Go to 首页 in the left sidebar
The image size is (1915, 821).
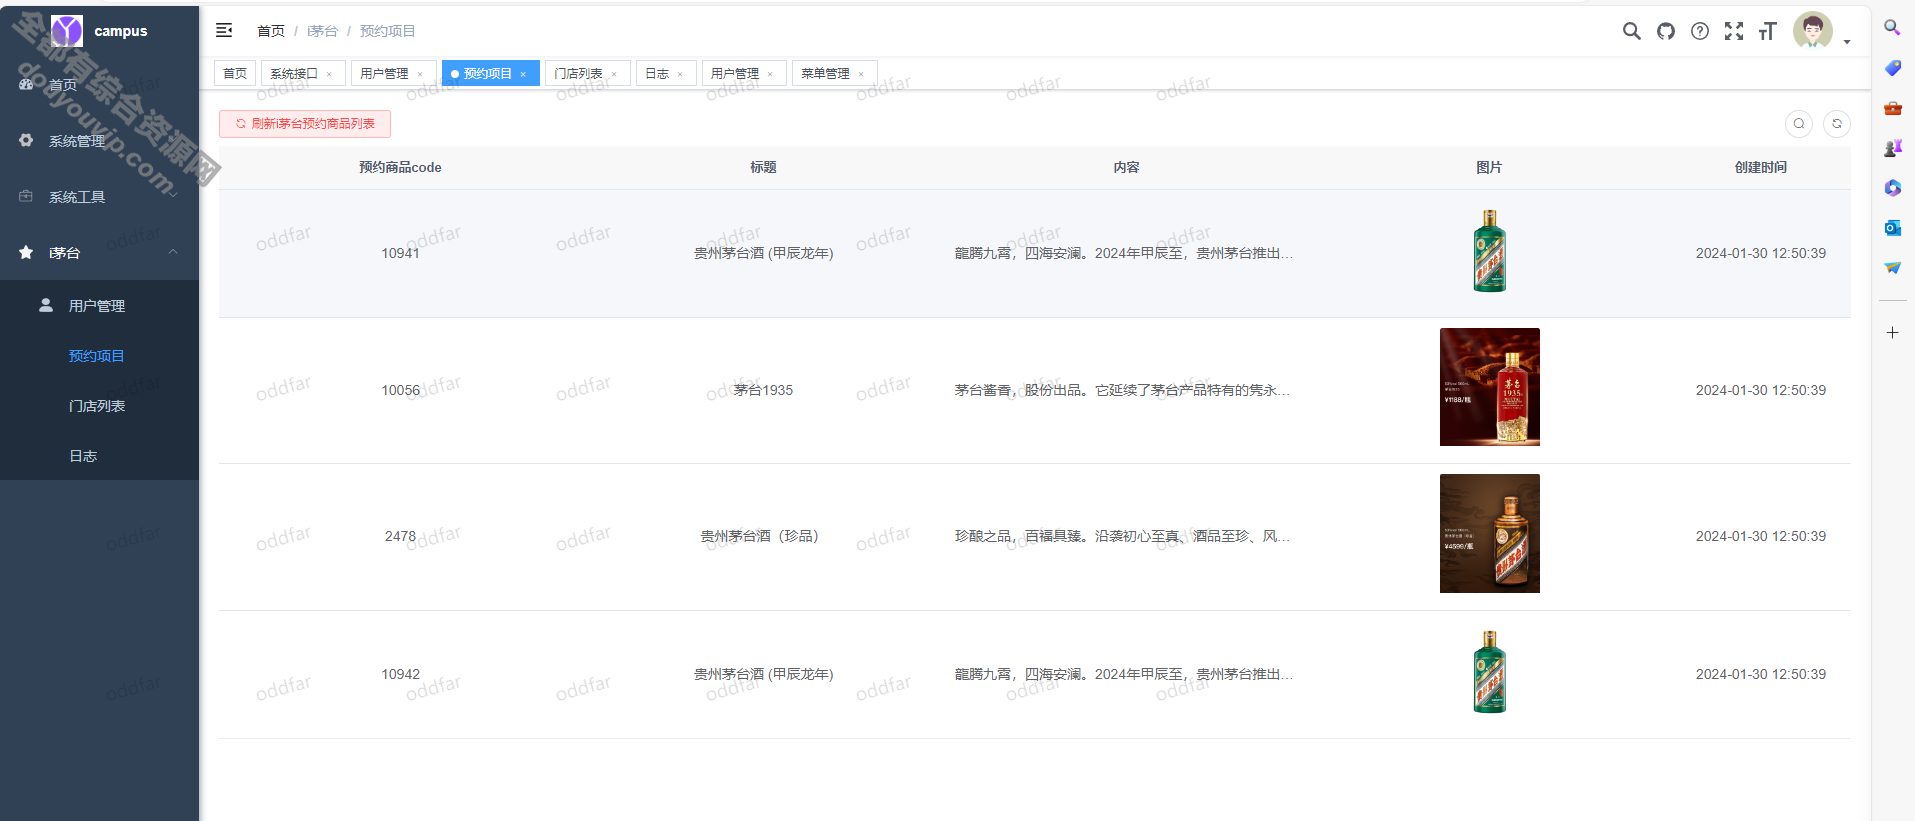tap(99, 85)
